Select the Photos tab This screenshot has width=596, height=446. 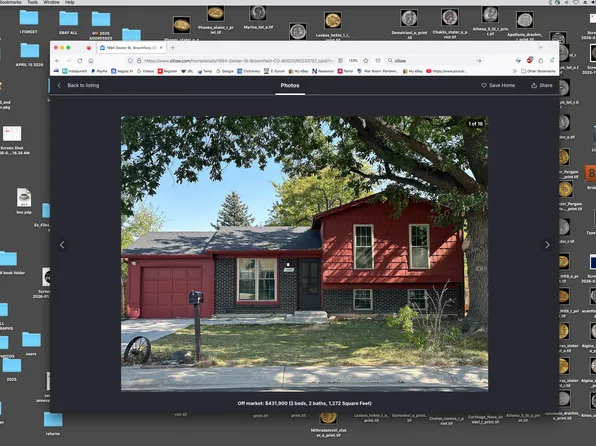point(290,85)
